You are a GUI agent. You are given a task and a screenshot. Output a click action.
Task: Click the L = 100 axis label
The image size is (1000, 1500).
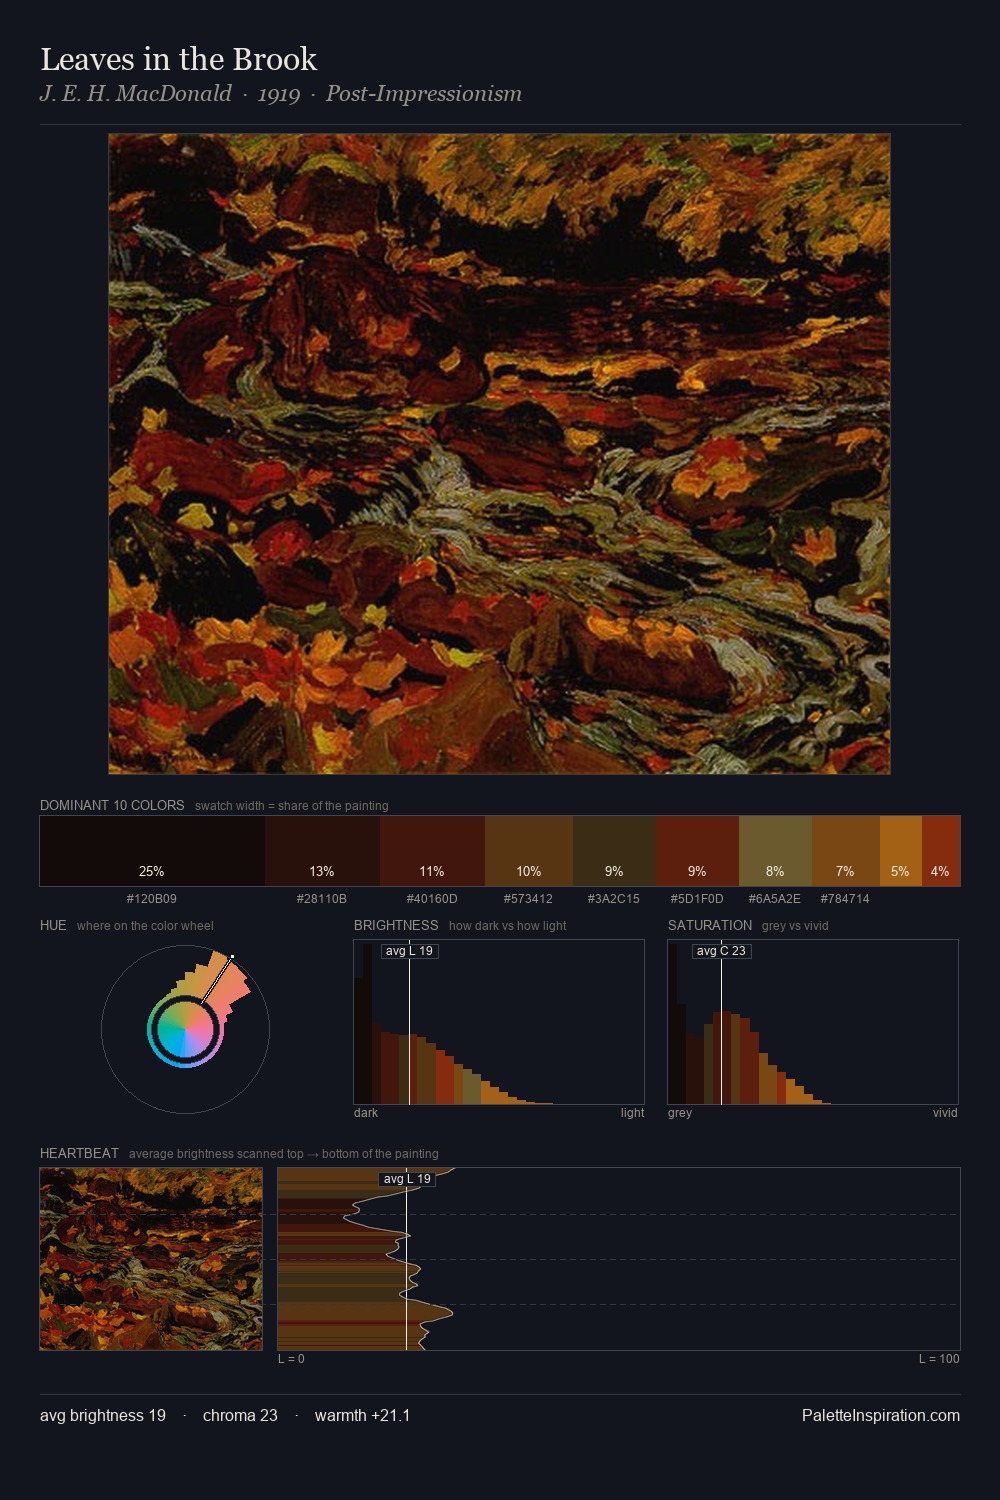(939, 1359)
